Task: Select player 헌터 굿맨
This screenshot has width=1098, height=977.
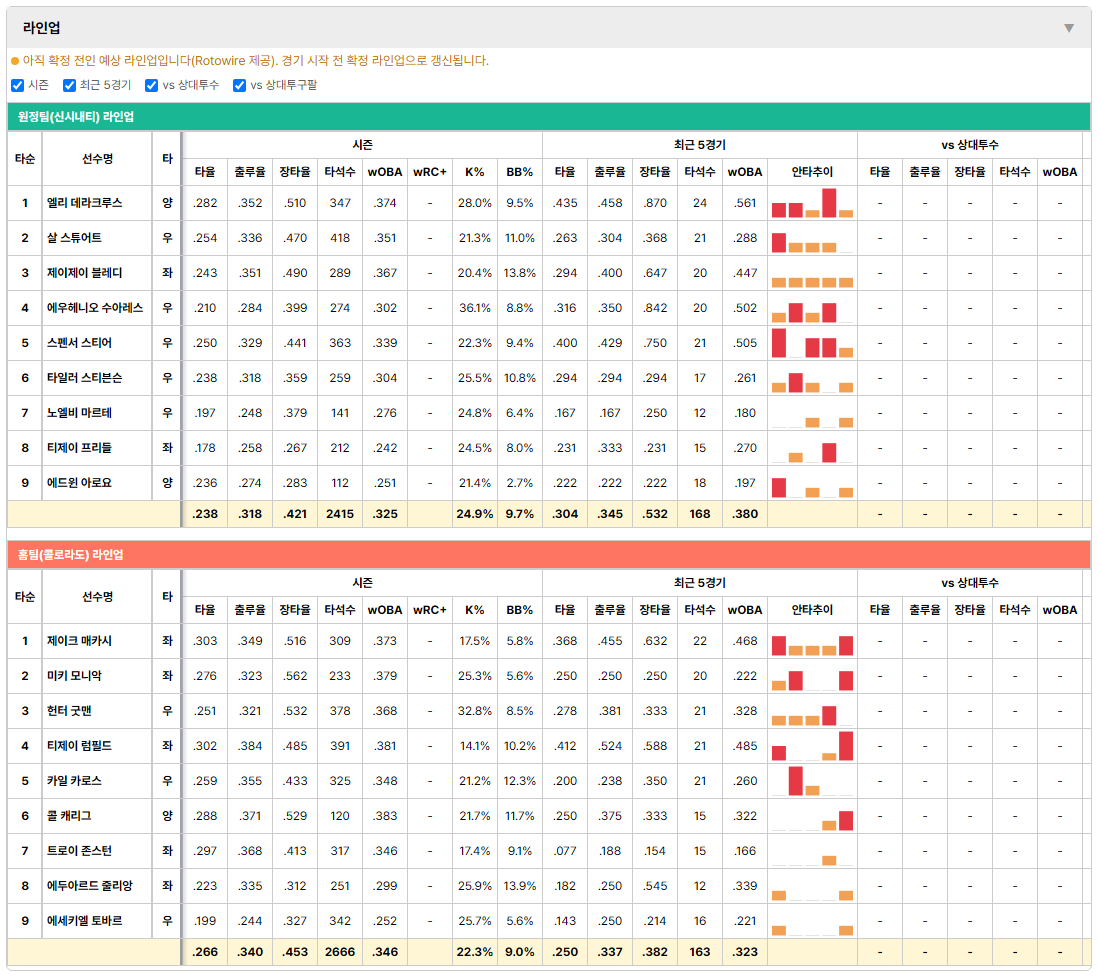Action: [69, 711]
